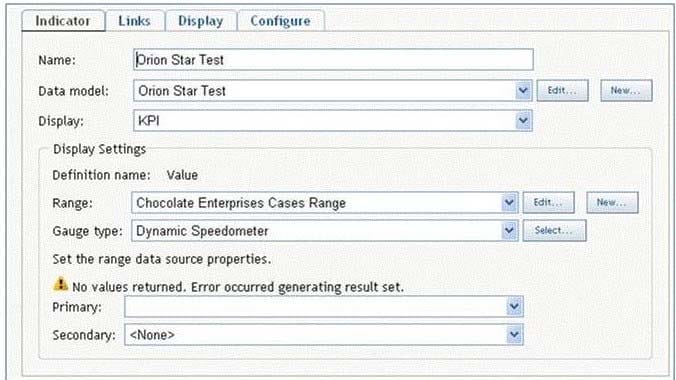Image resolution: width=676 pixels, height=380 pixels.
Task: Click Select button for Gauge type
Action: coord(554,230)
